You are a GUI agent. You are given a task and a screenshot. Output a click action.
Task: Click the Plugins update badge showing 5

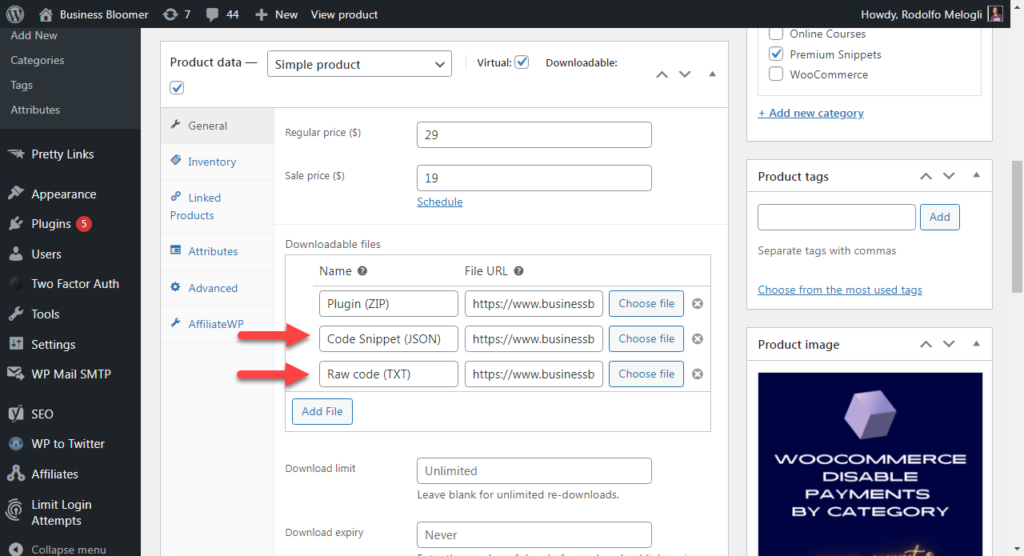pyautogui.click(x=84, y=224)
